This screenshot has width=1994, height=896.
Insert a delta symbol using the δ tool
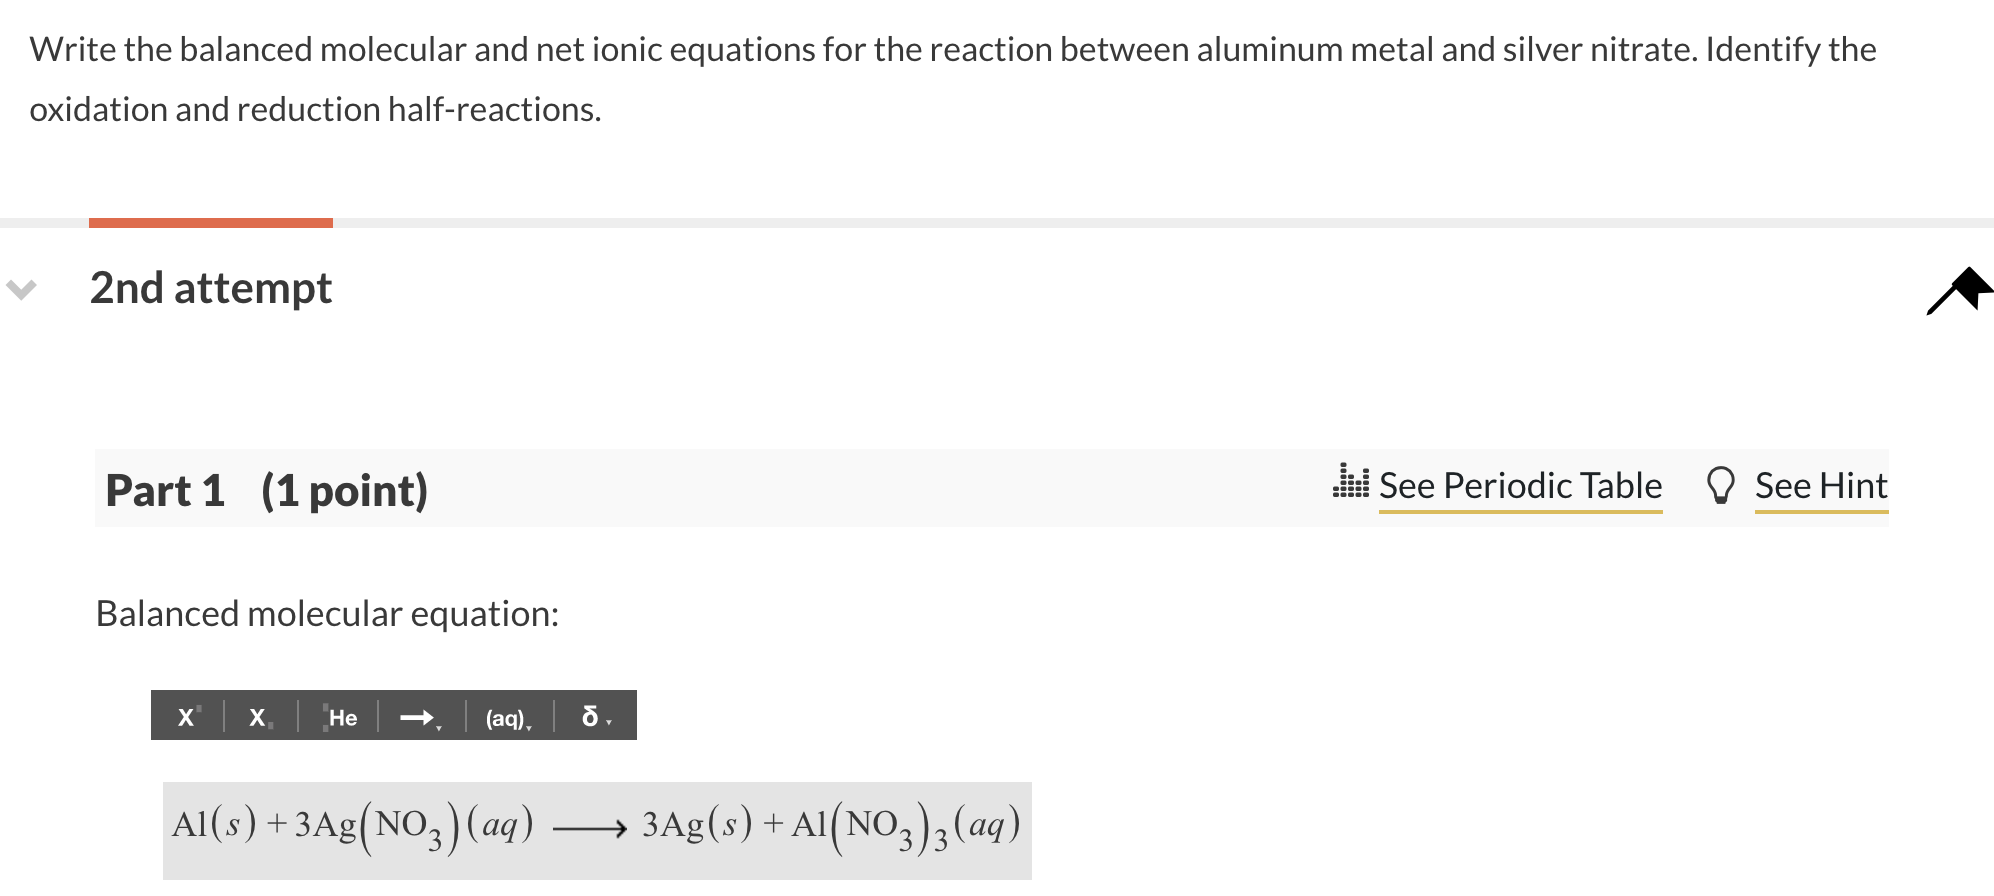pyautogui.click(x=590, y=715)
